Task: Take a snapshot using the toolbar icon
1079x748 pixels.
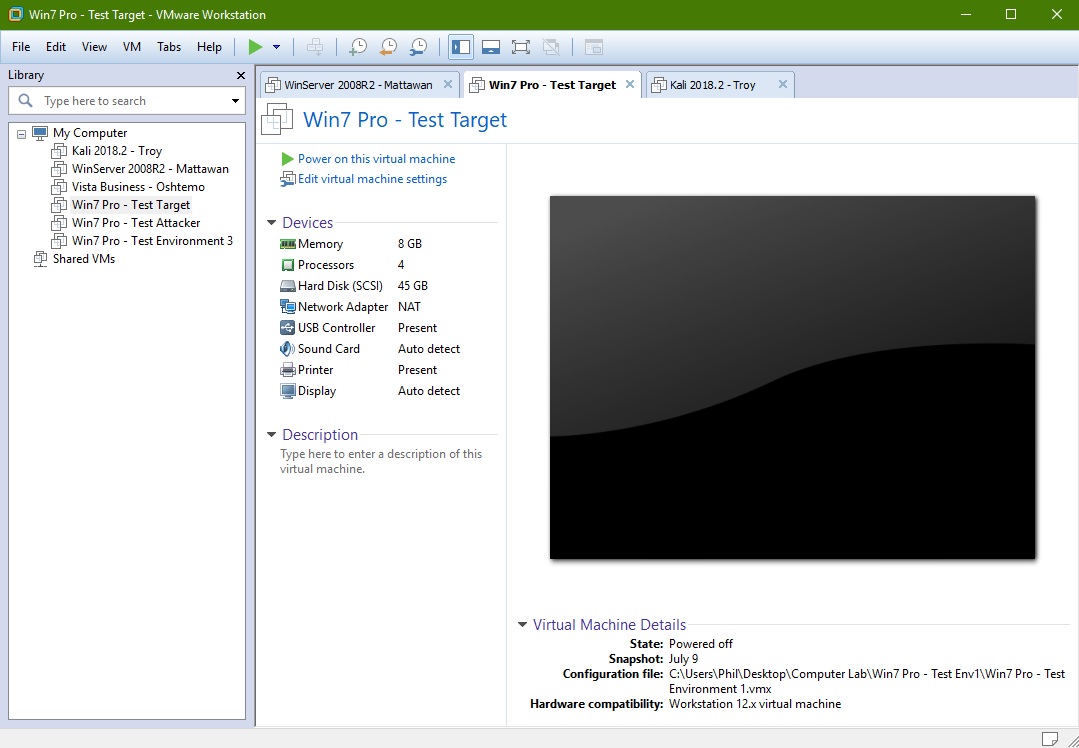Action: pos(358,47)
